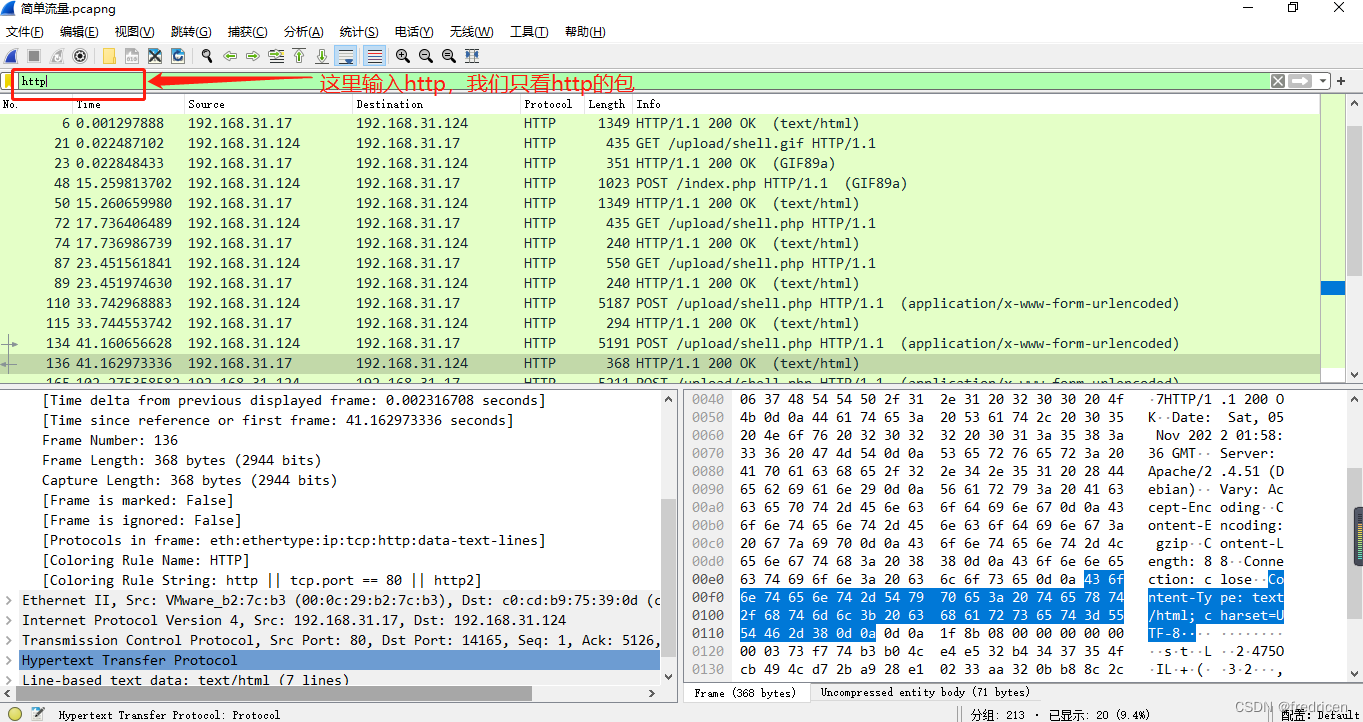Open the display filter history dropdown
The height and width of the screenshot is (722, 1363).
1323,81
